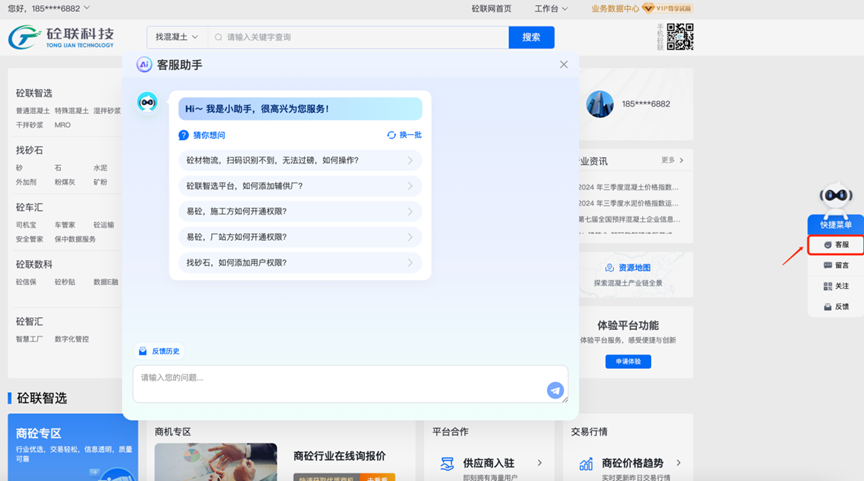Open 客服 in the quick menu
This screenshot has width=864, height=481.
835,245
